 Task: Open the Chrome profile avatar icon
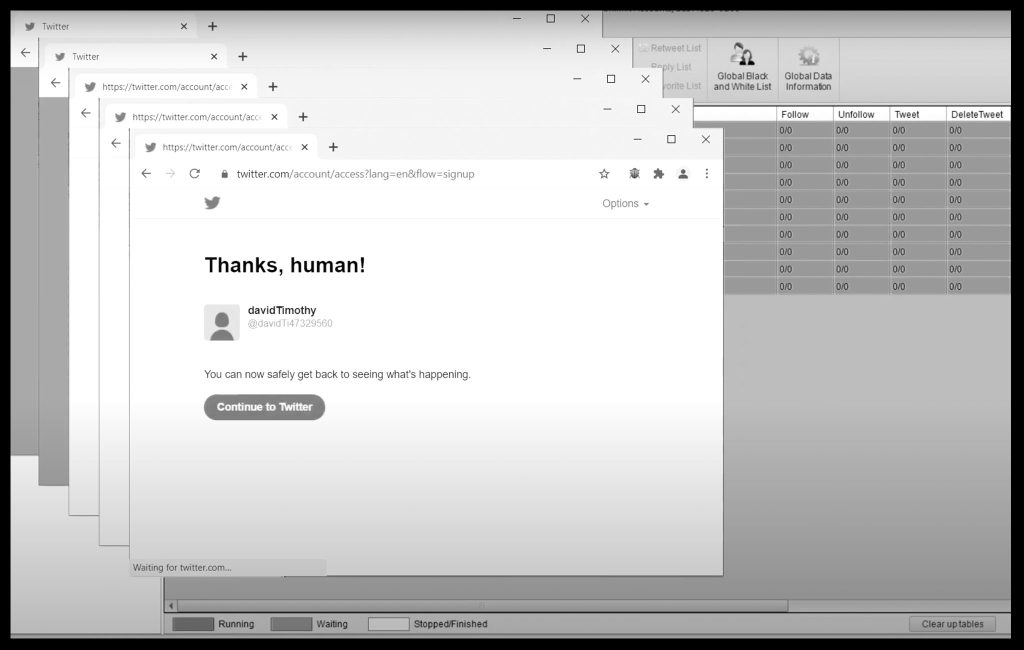(x=682, y=174)
